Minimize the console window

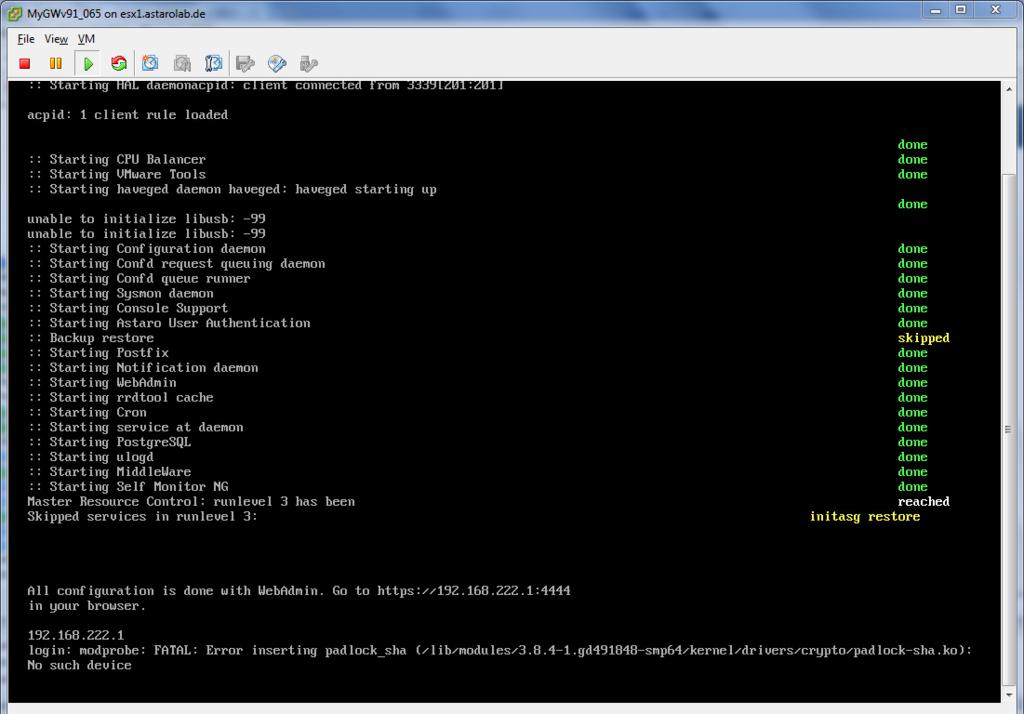tap(936, 10)
